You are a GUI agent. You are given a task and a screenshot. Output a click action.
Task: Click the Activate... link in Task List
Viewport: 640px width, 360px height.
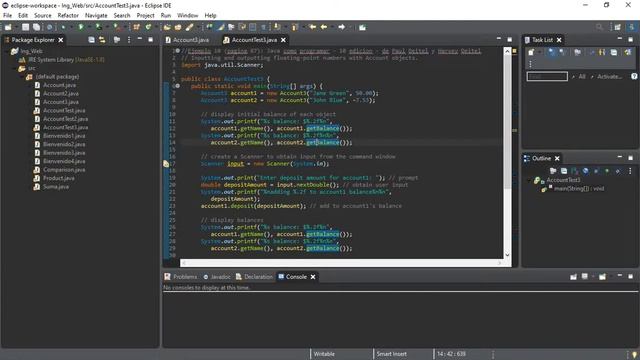(x=609, y=76)
